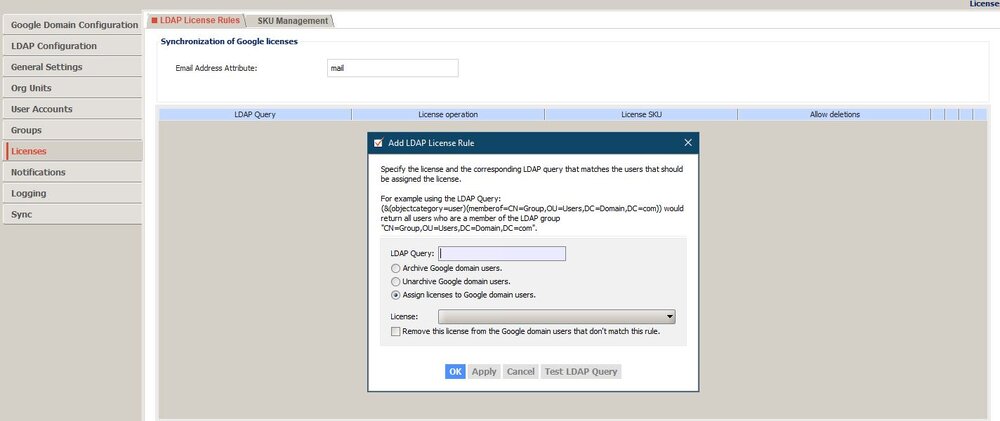Select the Licenses sidebar item

point(71,151)
